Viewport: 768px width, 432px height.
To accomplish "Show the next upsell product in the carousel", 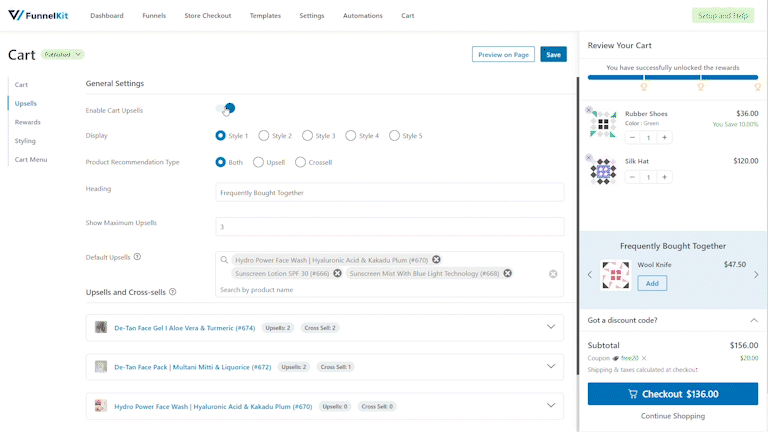I will [x=756, y=275].
